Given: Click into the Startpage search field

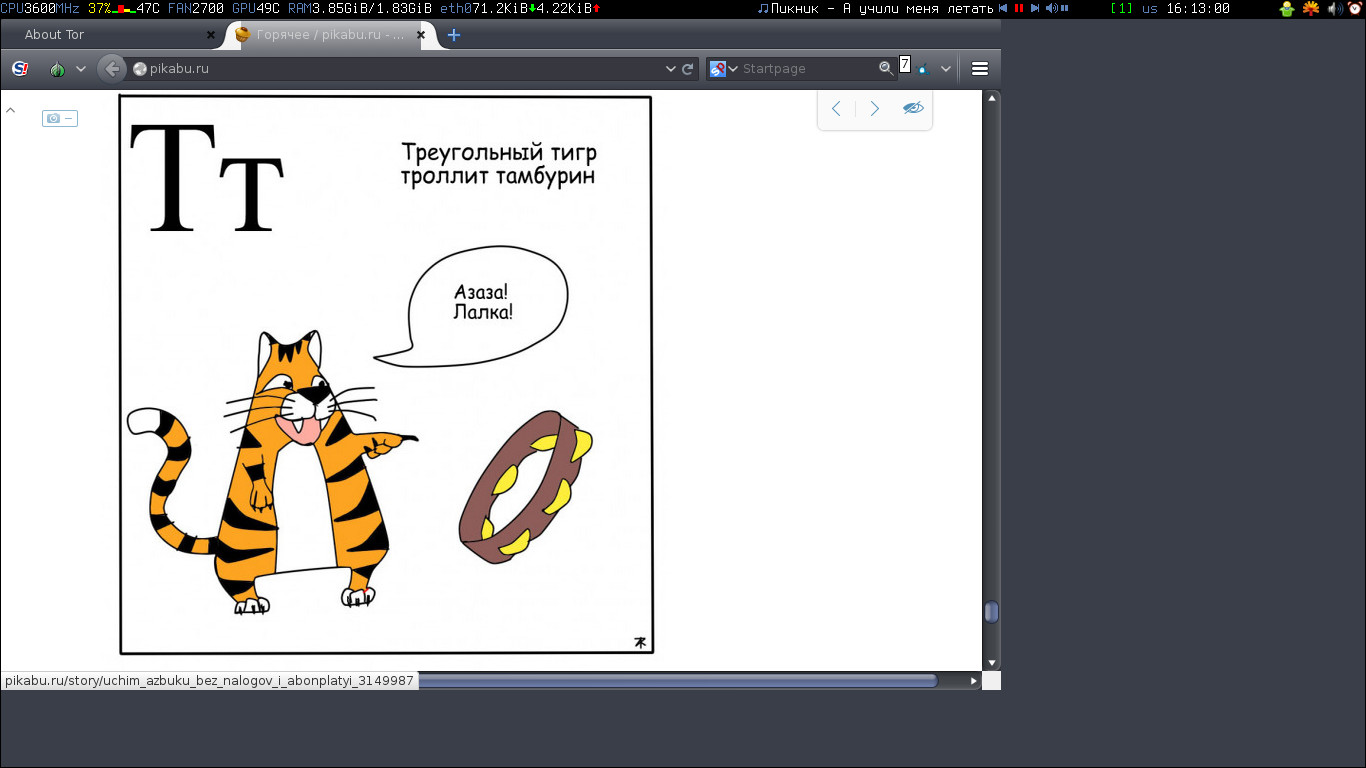Looking at the screenshot, I should (x=808, y=69).
